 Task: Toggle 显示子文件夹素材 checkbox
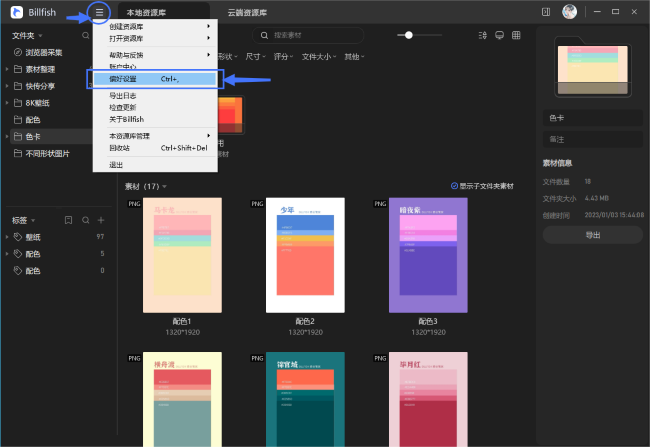point(454,186)
